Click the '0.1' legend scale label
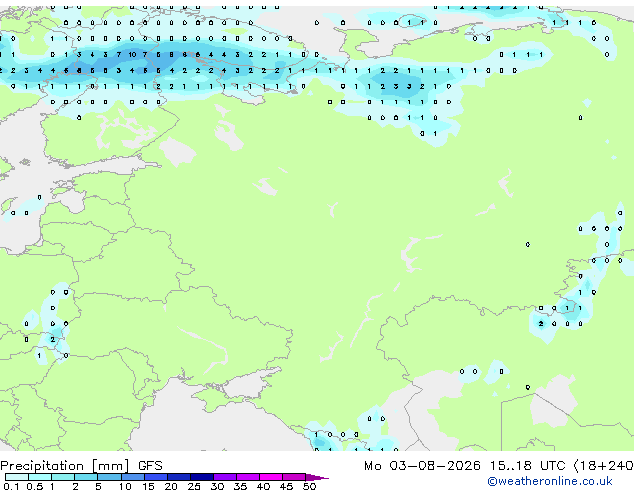Viewport: 634px width, 490px height. 11,486
